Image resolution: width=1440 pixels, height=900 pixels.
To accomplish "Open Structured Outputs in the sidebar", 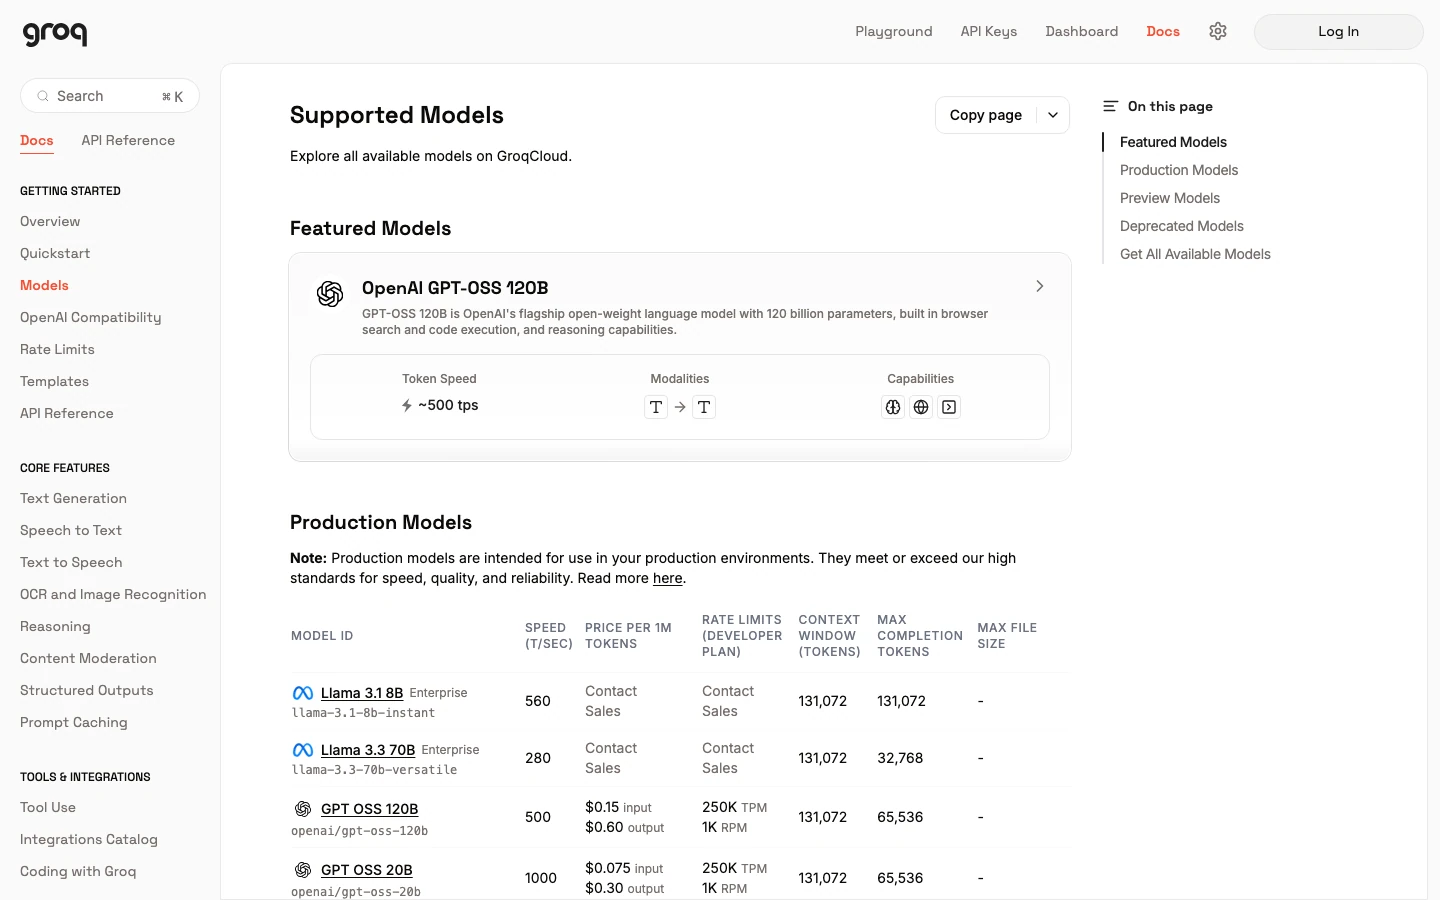I will [87, 690].
